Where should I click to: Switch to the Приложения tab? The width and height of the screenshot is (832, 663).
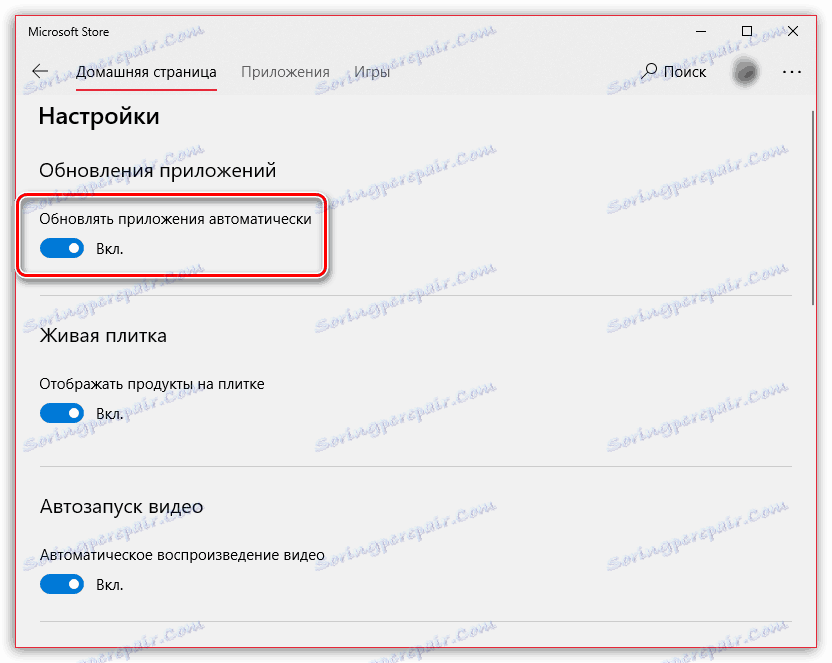[x=284, y=71]
